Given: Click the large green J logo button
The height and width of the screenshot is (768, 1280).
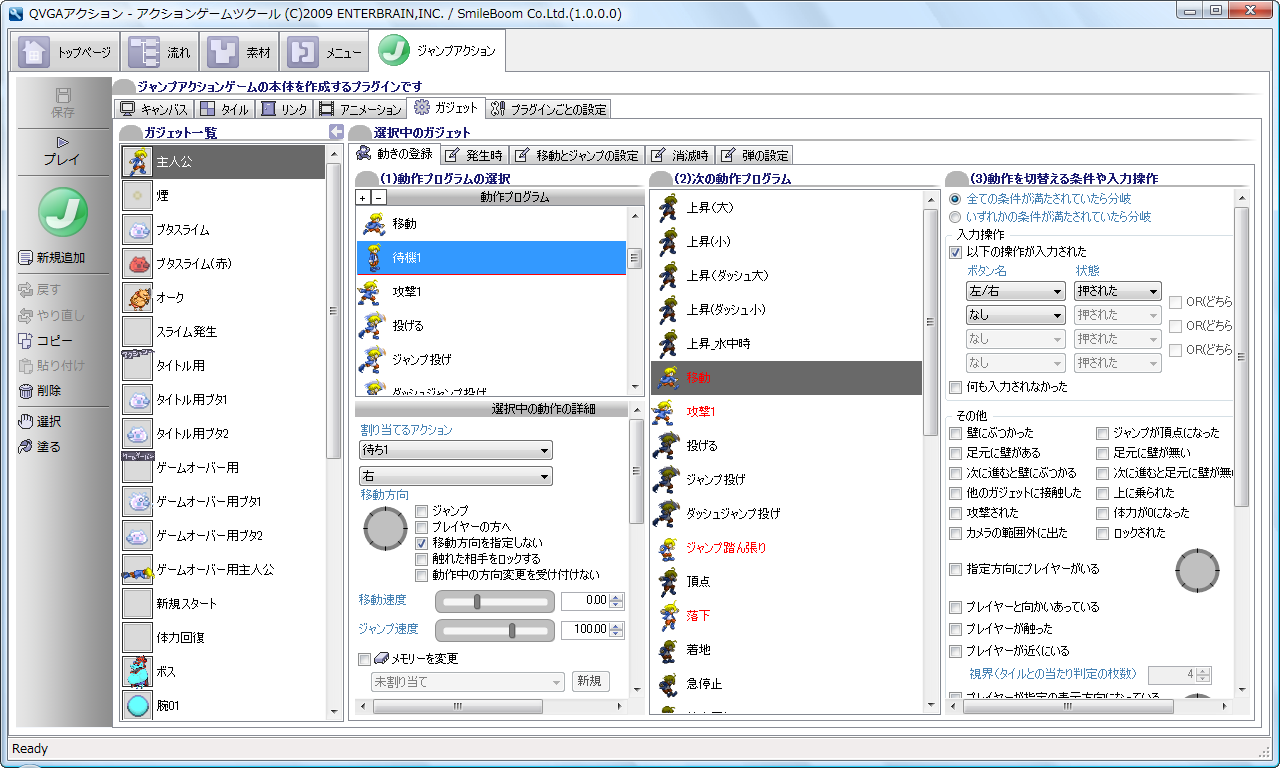Looking at the screenshot, I should (x=63, y=212).
